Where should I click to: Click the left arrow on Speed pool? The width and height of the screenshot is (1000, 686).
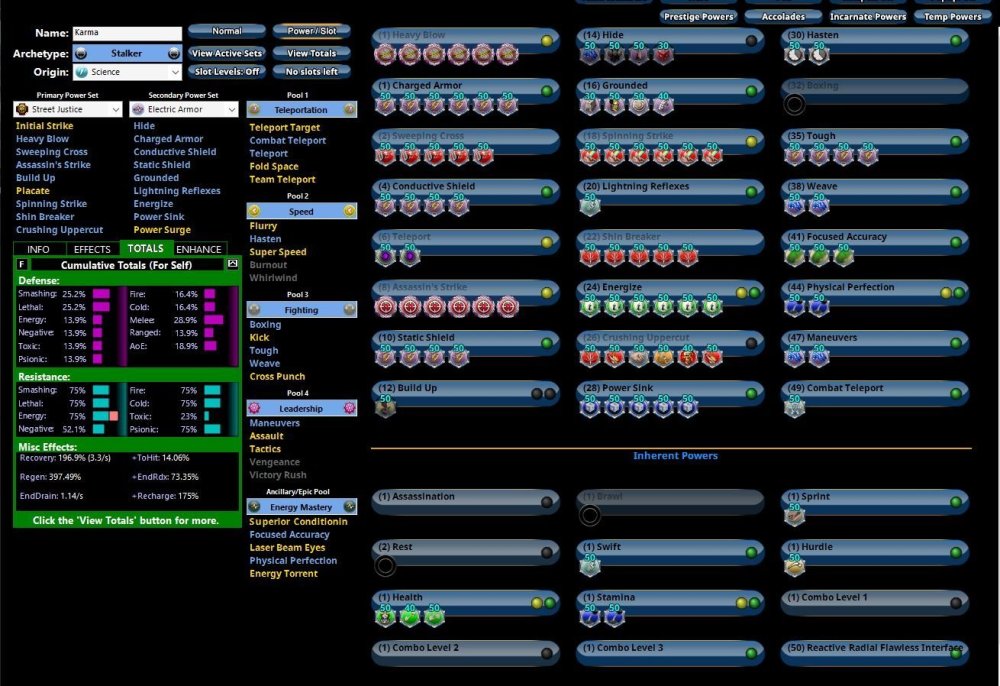pos(254,211)
